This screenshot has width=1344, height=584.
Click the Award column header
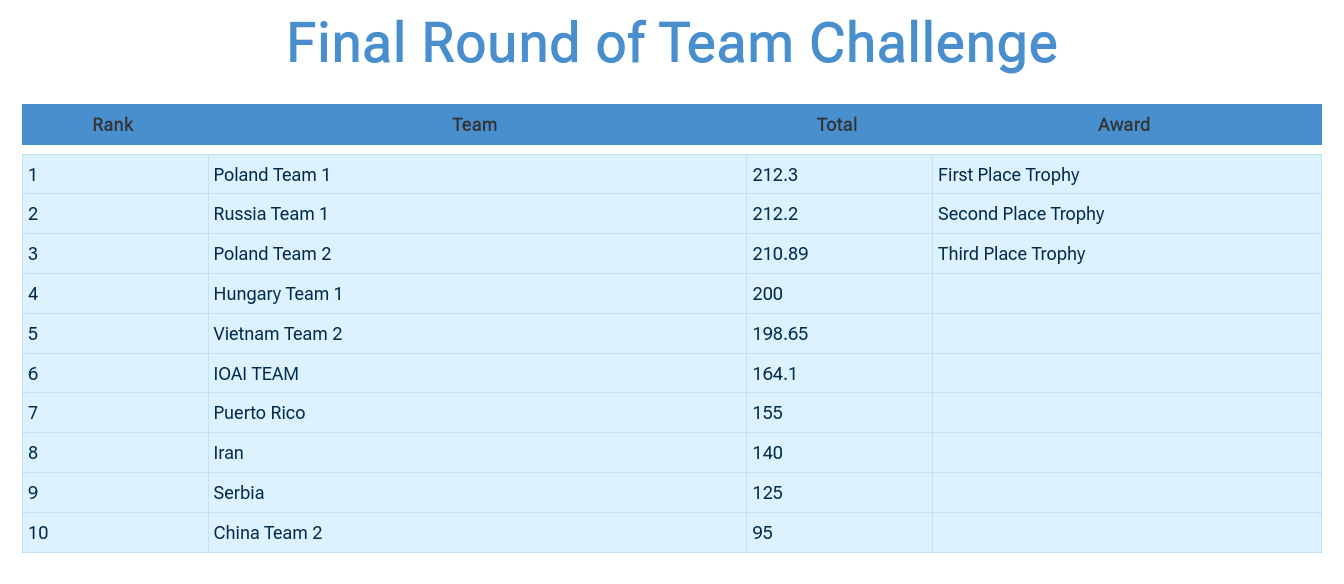[x=1124, y=125]
